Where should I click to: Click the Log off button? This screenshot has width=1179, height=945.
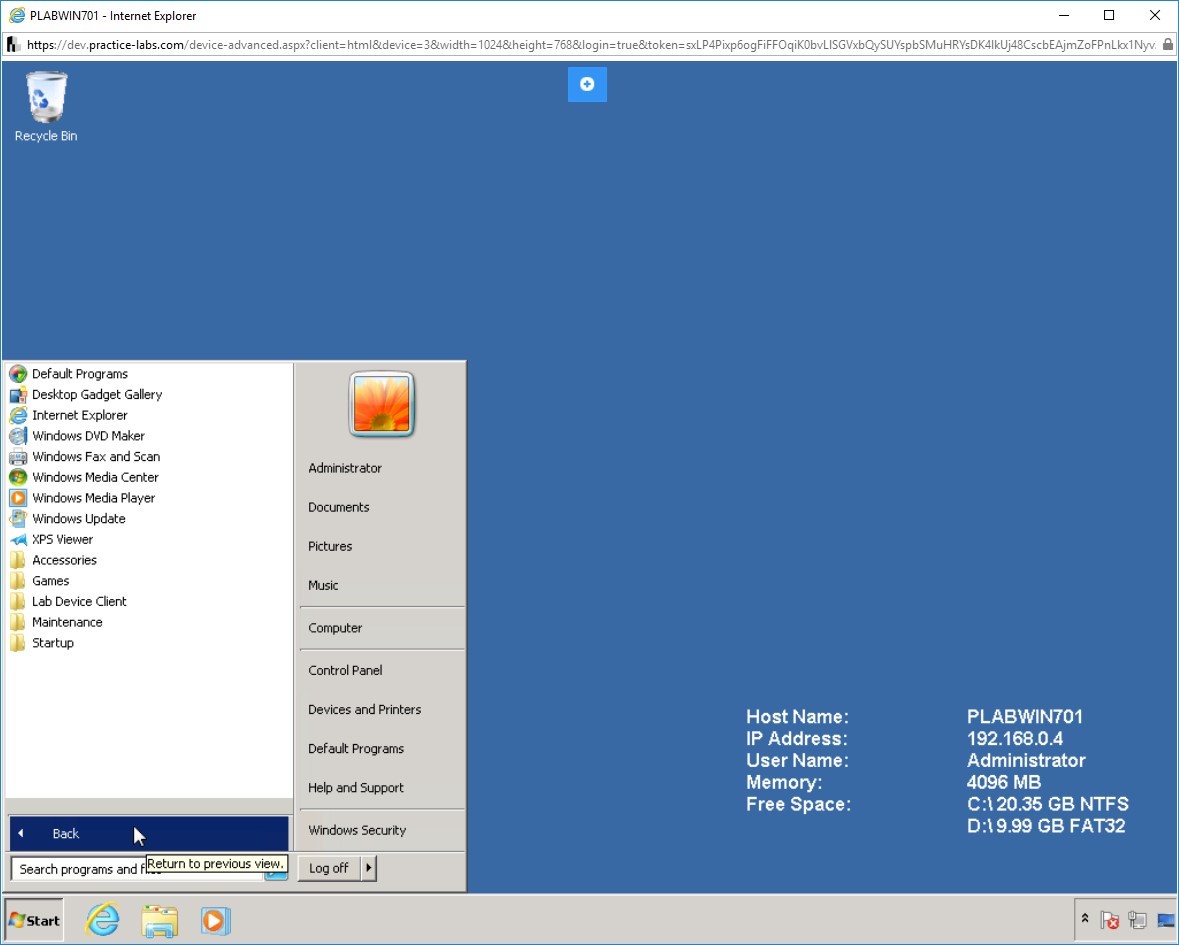[329, 868]
